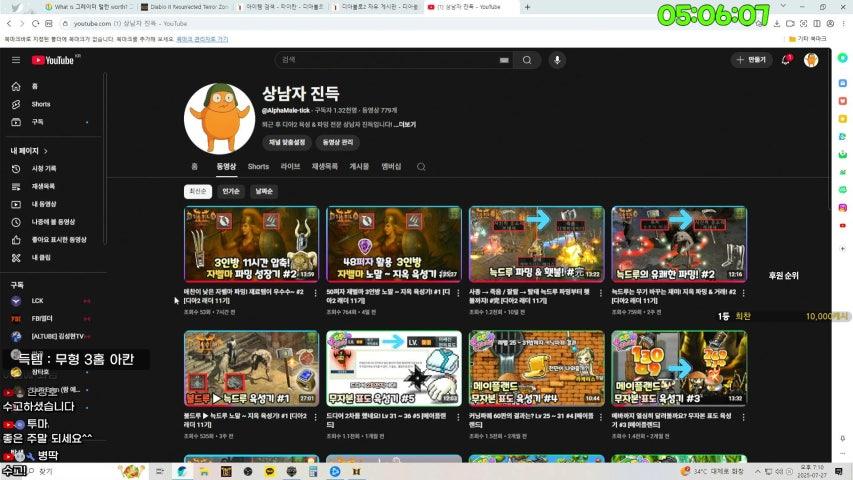Open the Edge browser on taskbar
Viewport: 853px width, 480px height.
tap(182, 471)
